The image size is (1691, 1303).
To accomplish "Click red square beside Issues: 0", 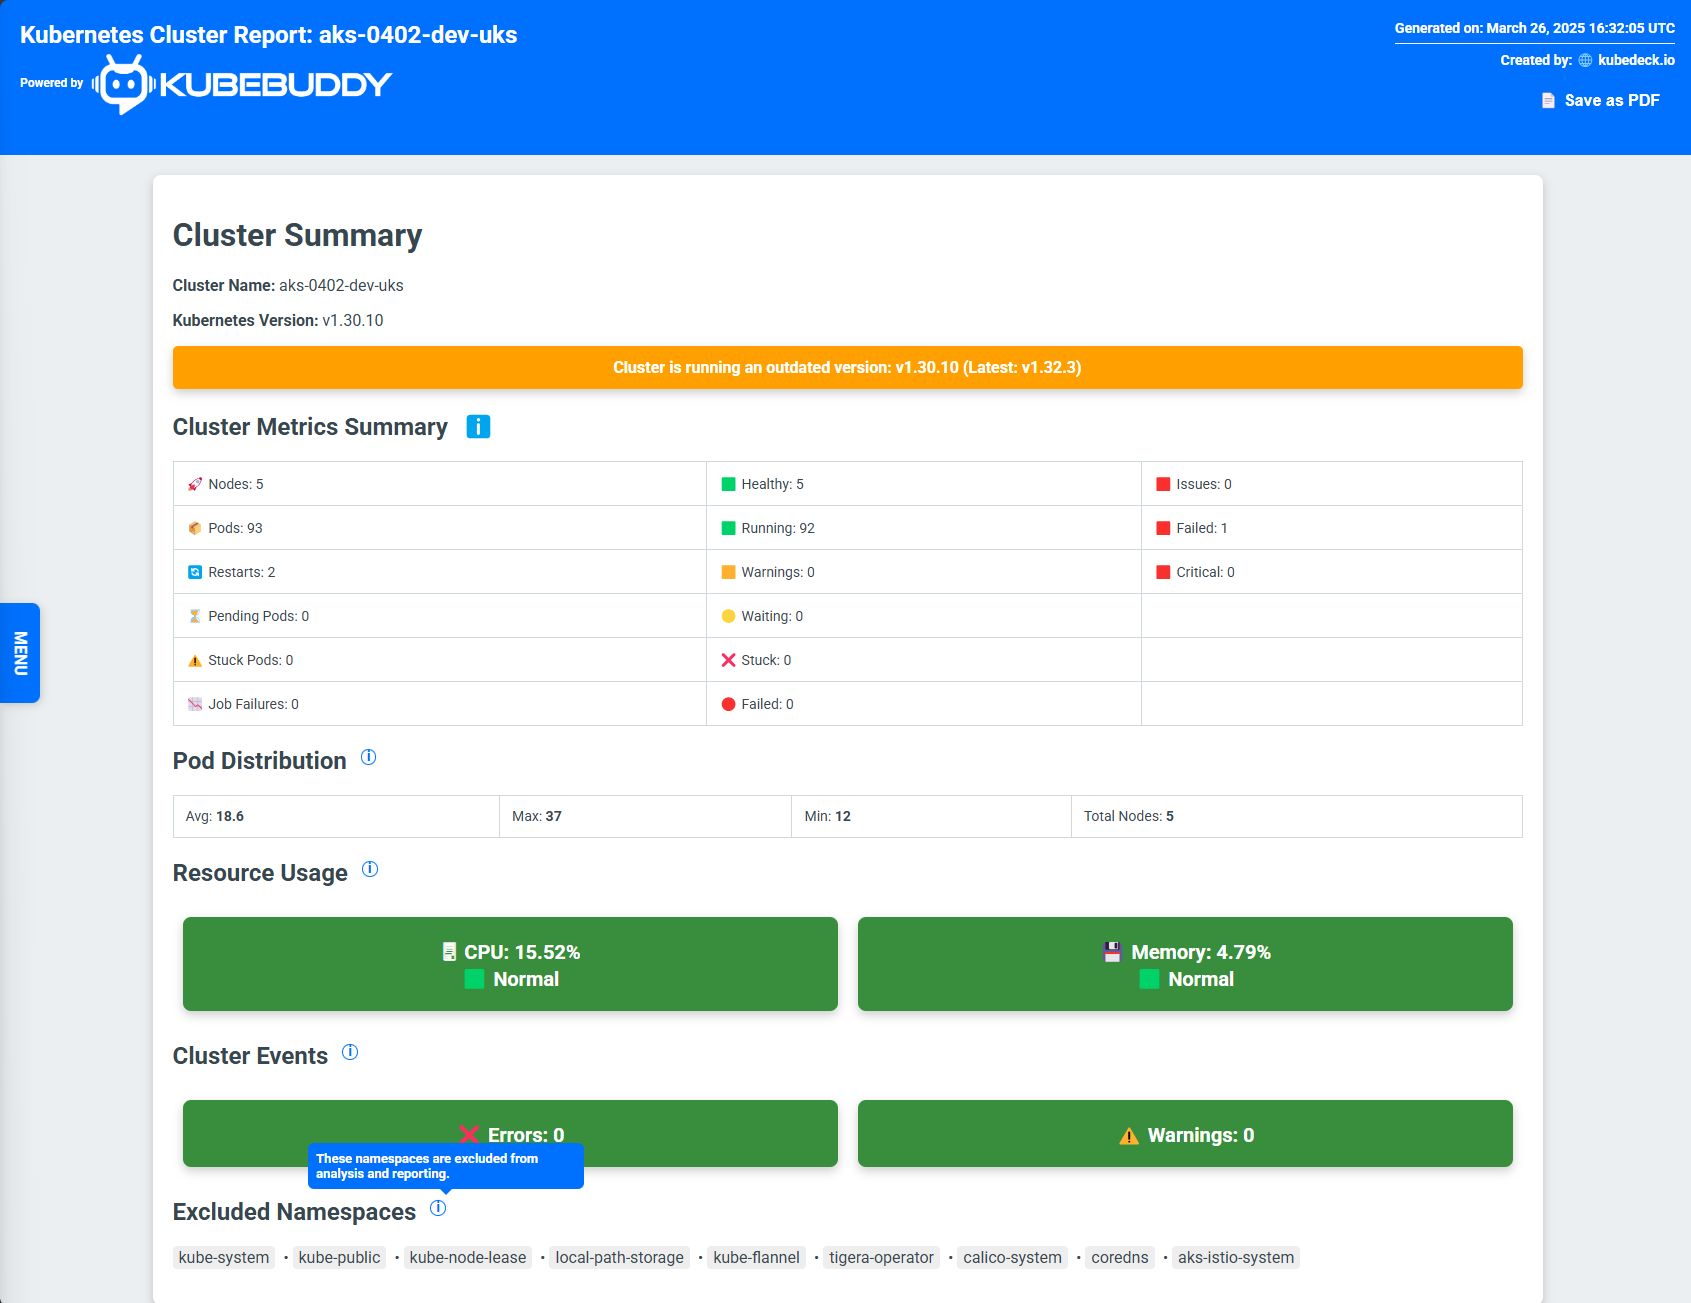I will [x=1163, y=484].
